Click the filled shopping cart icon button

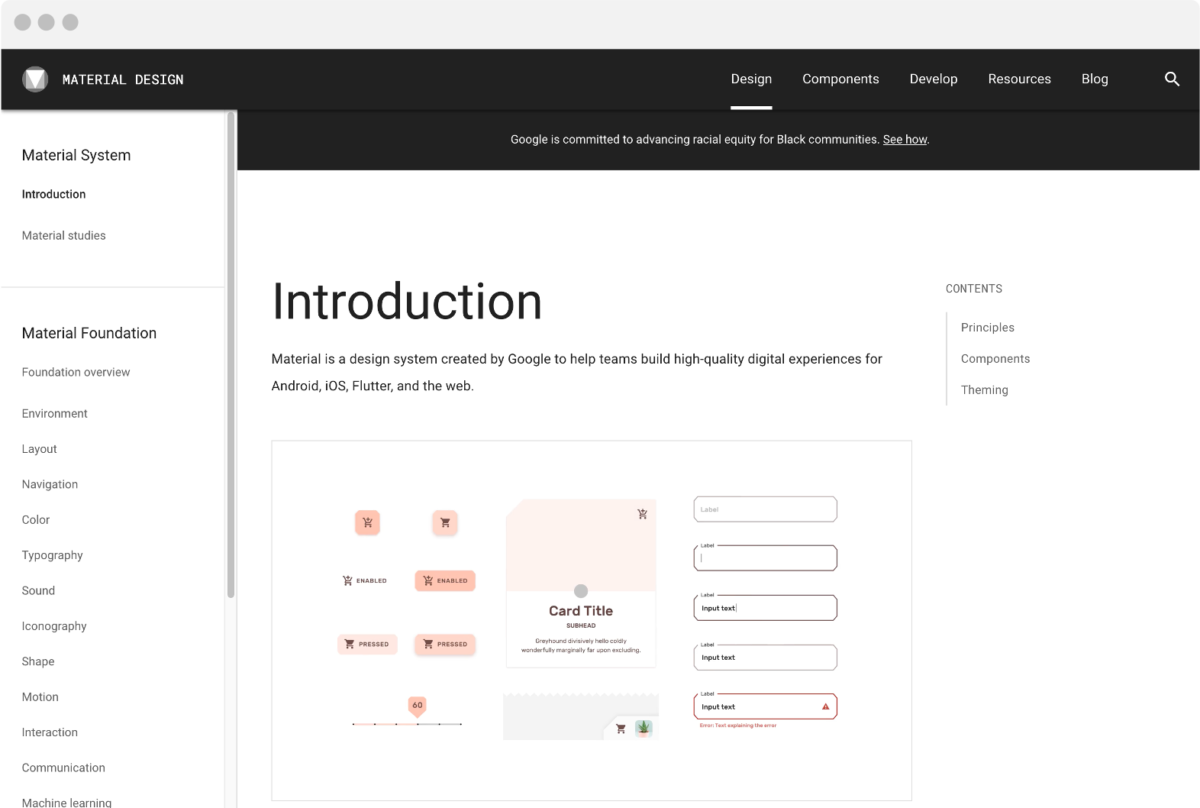pos(444,522)
